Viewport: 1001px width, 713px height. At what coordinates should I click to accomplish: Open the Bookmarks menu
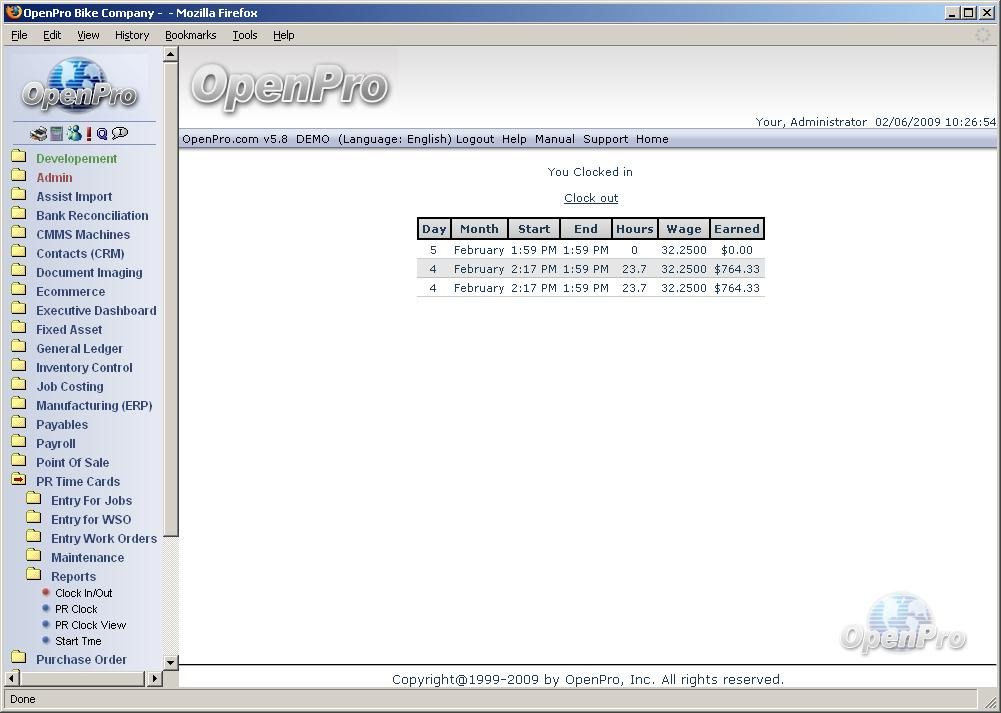tap(190, 35)
